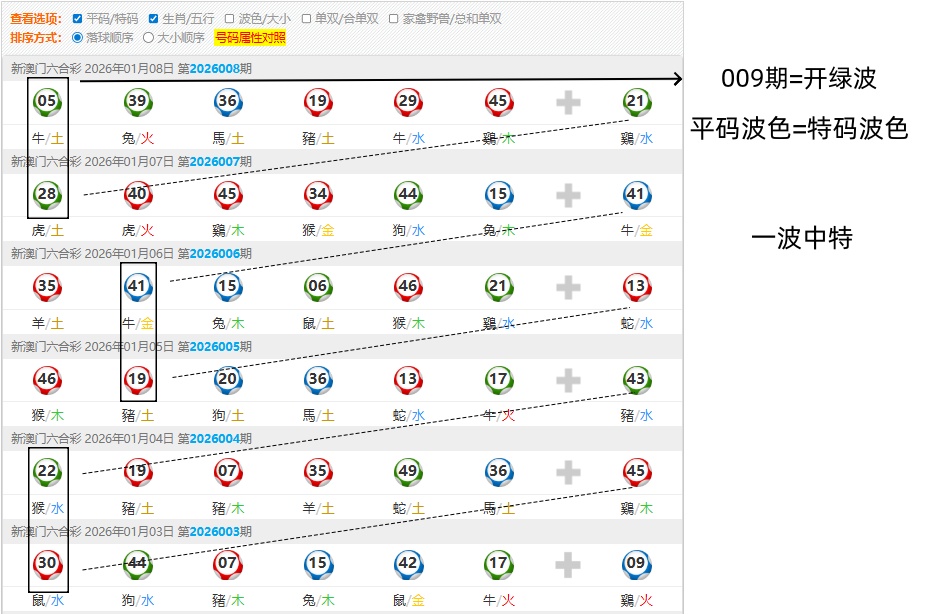
Task: Select 大小顺序 sort radio button
Action: click(148, 38)
